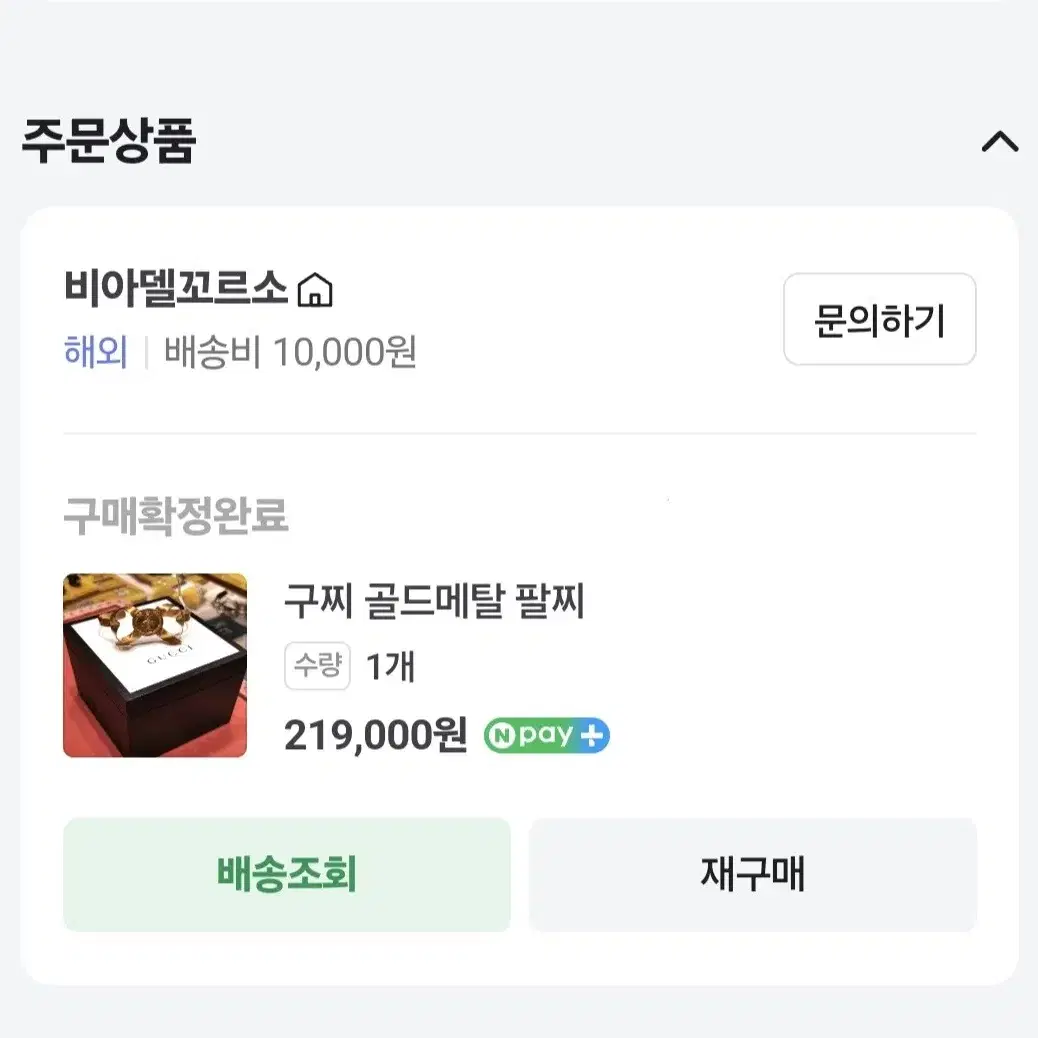Screen dimensions: 1038x1038
Task: Tap the 구매확정완료 status label
Action: 176,516
